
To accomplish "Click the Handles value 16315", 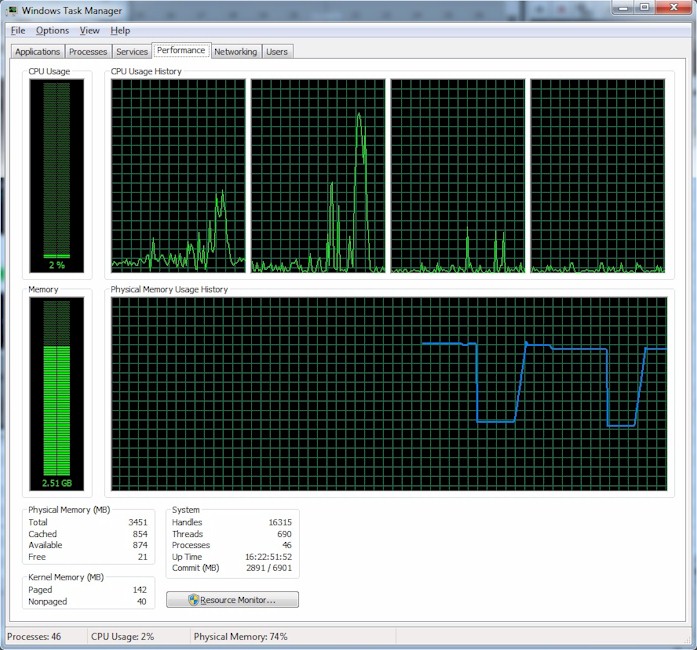I will pyautogui.click(x=280, y=522).
